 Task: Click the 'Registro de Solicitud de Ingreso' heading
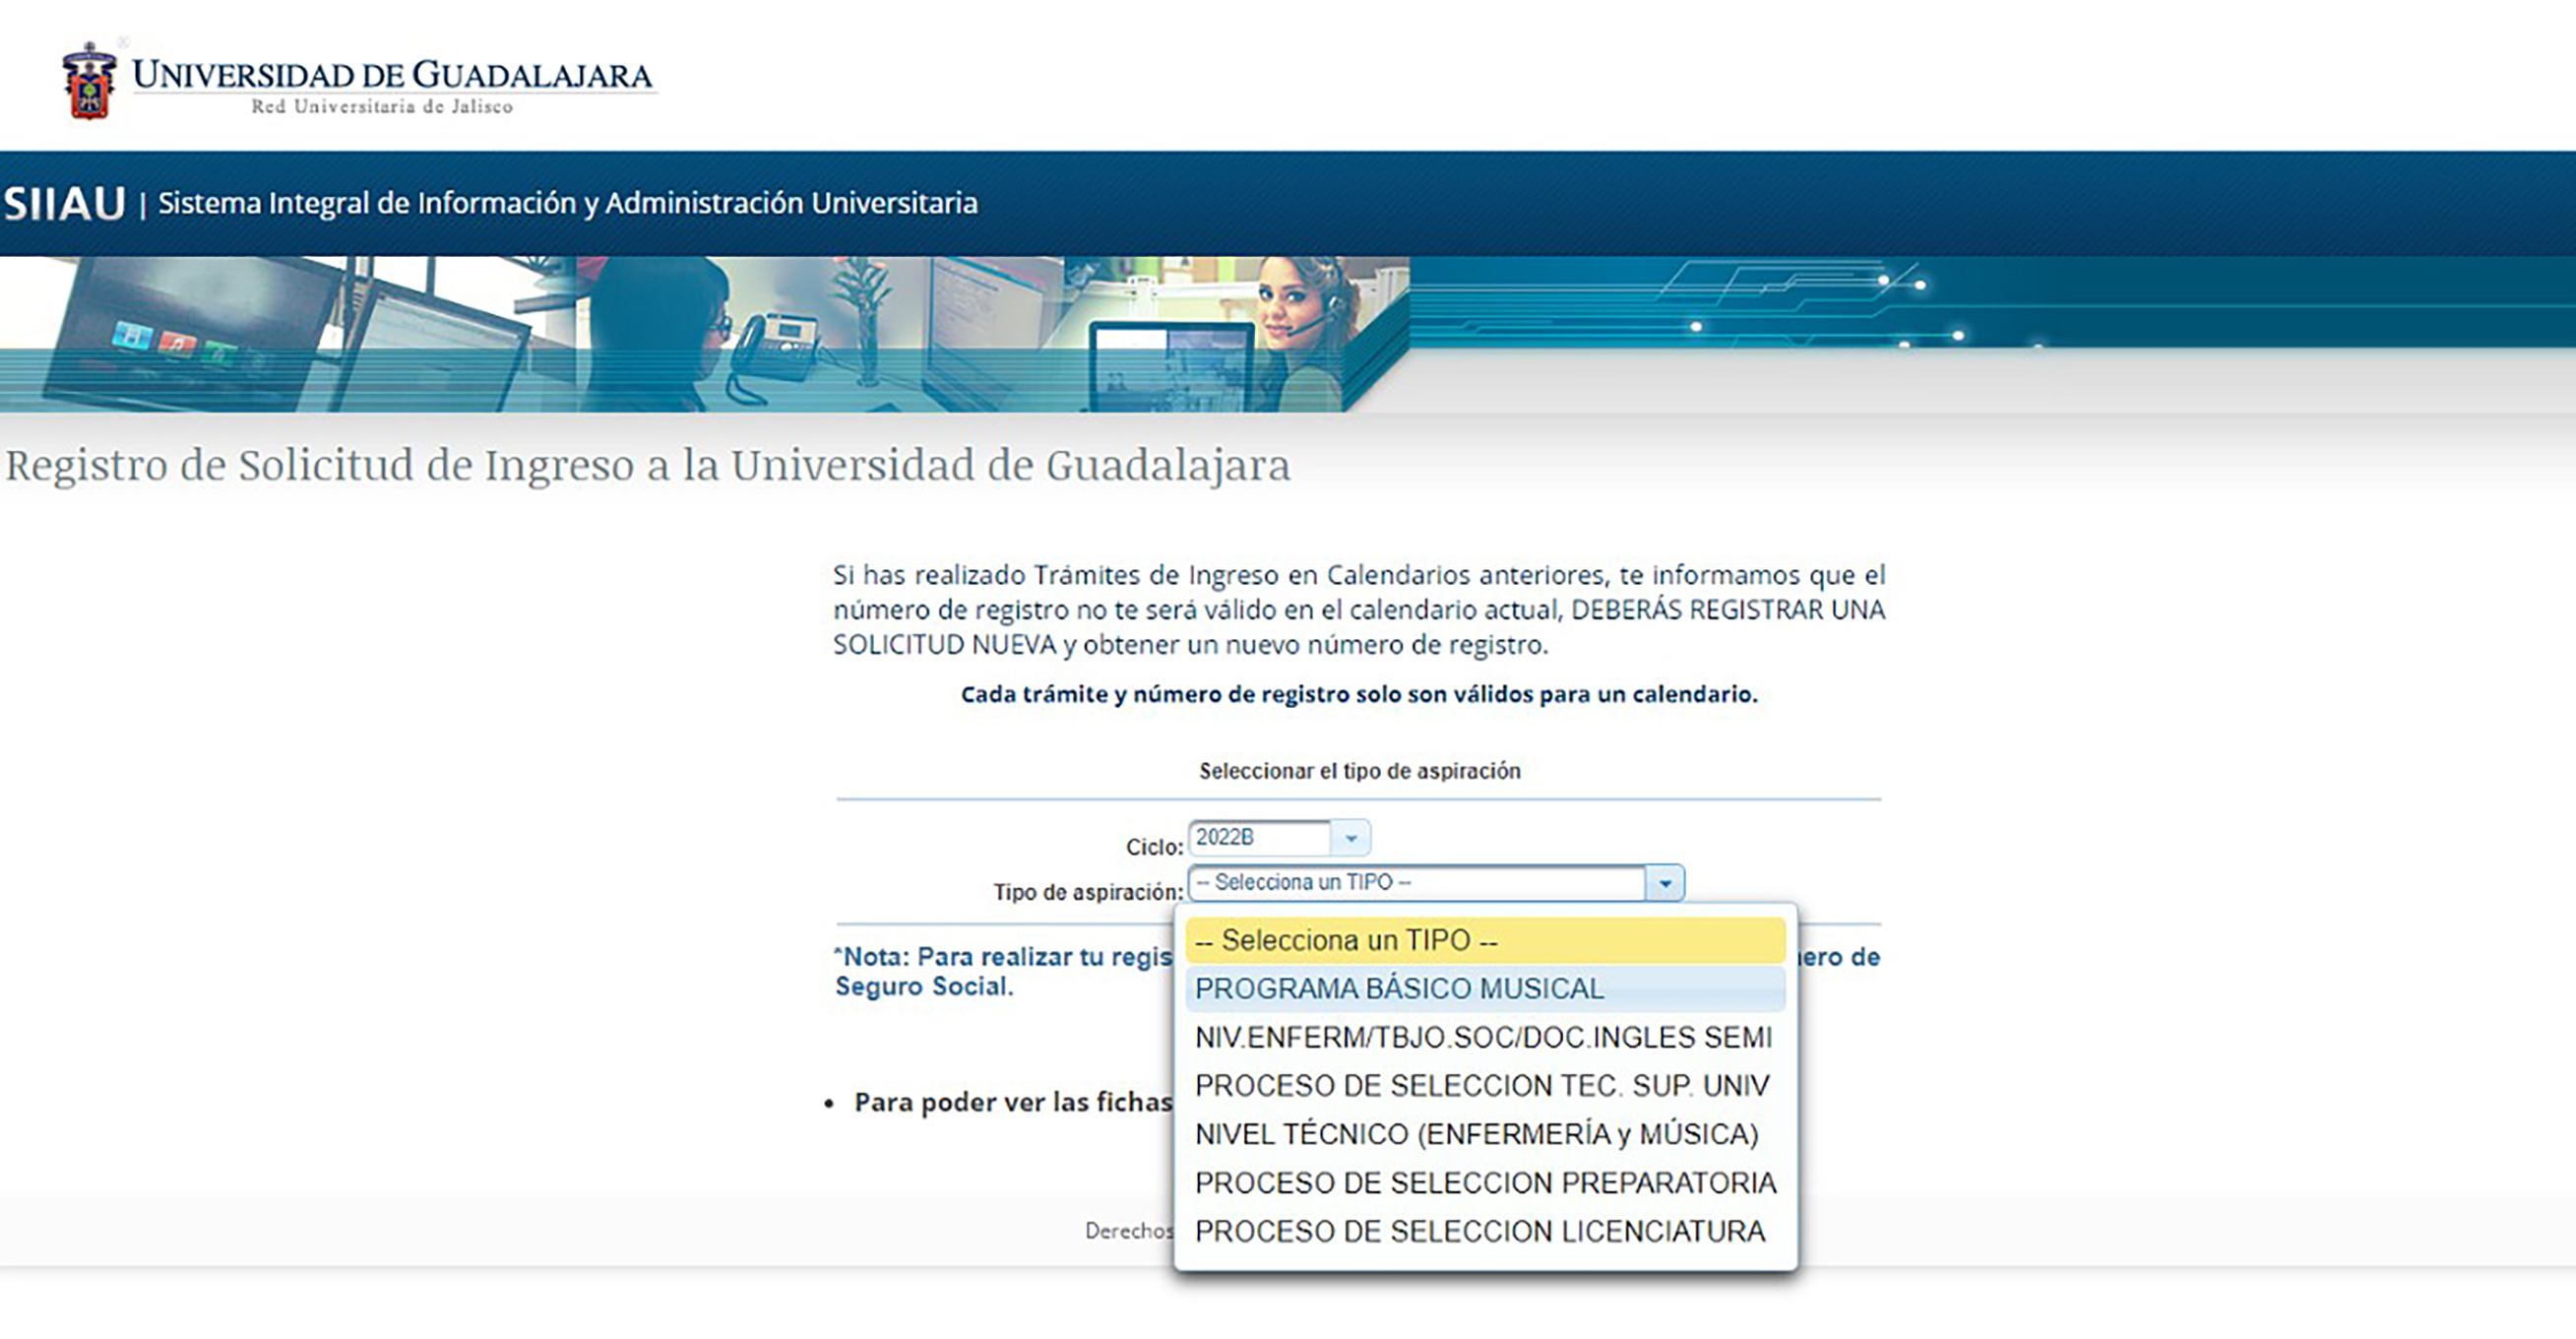coord(647,466)
